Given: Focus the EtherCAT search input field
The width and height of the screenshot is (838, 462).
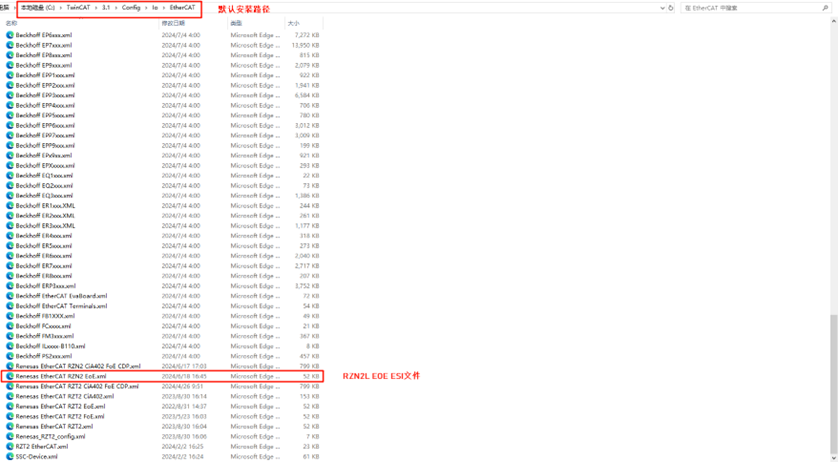Looking at the screenshot, I should 751,8.
